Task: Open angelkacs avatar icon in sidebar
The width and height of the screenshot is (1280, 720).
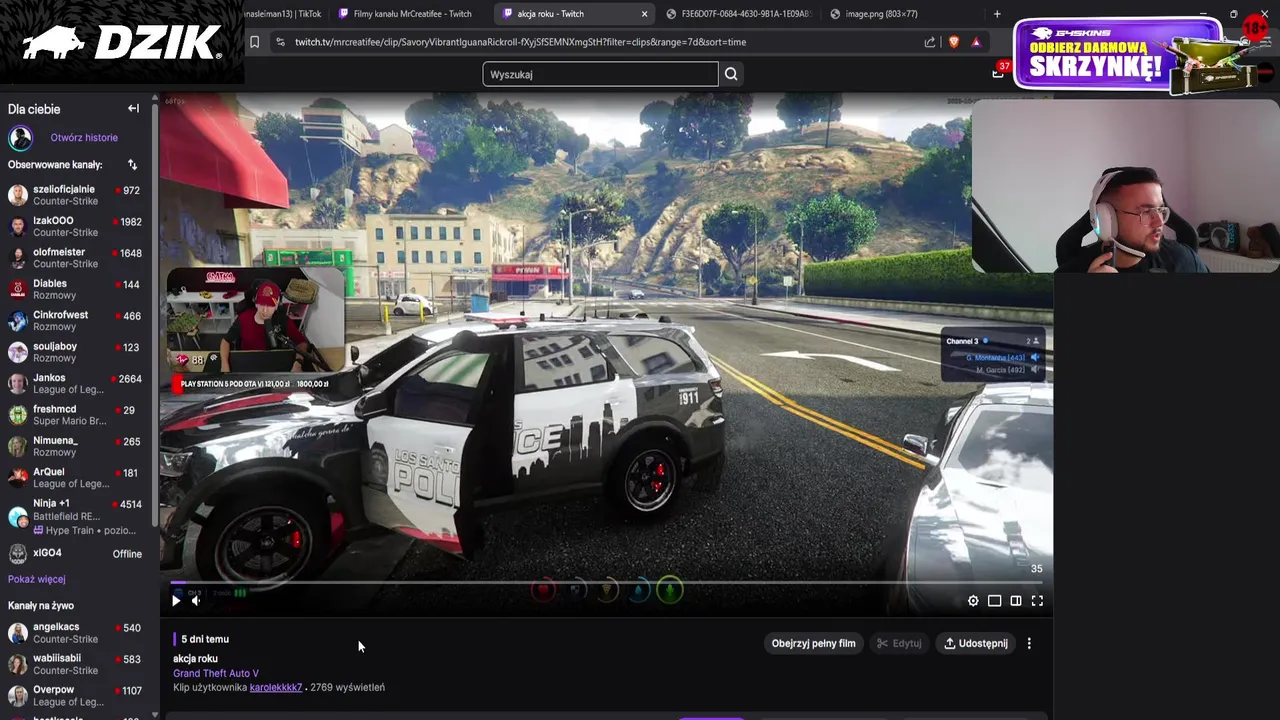Action: coord(18,633)
